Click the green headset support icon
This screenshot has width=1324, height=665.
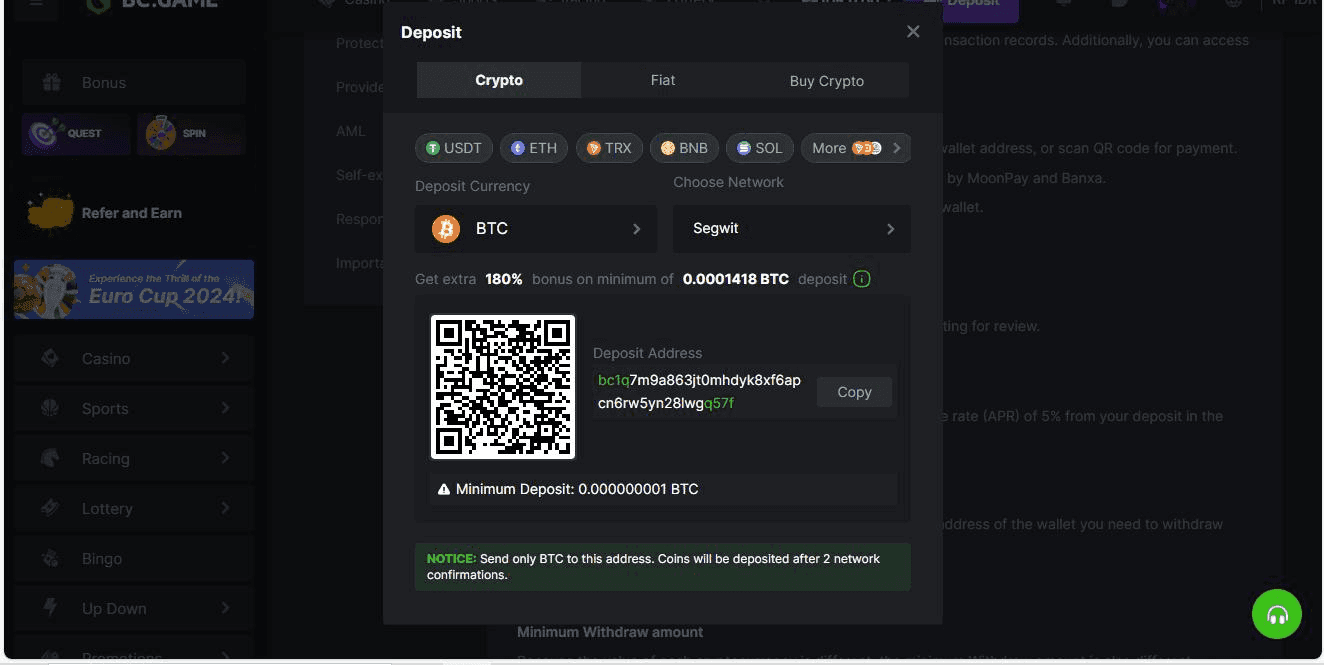click(1276, 613)
